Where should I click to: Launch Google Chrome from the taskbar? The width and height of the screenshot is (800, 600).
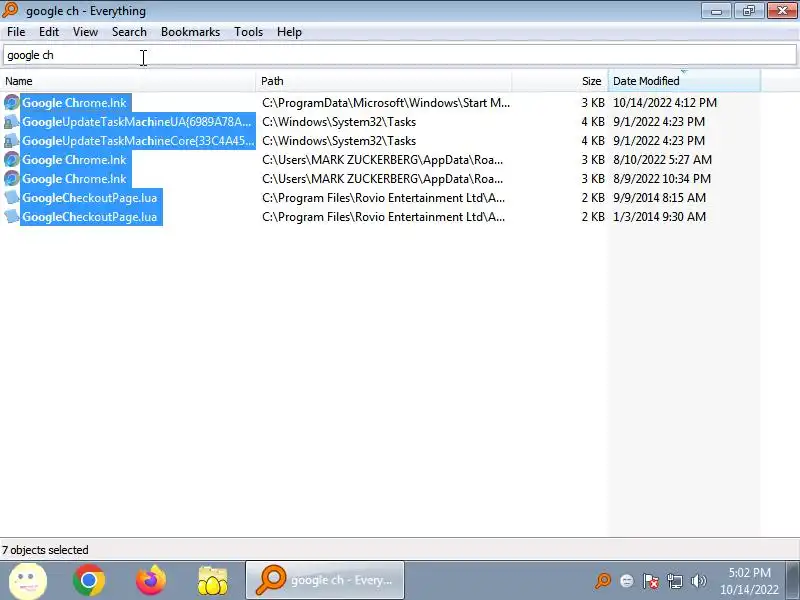point(89,581)
